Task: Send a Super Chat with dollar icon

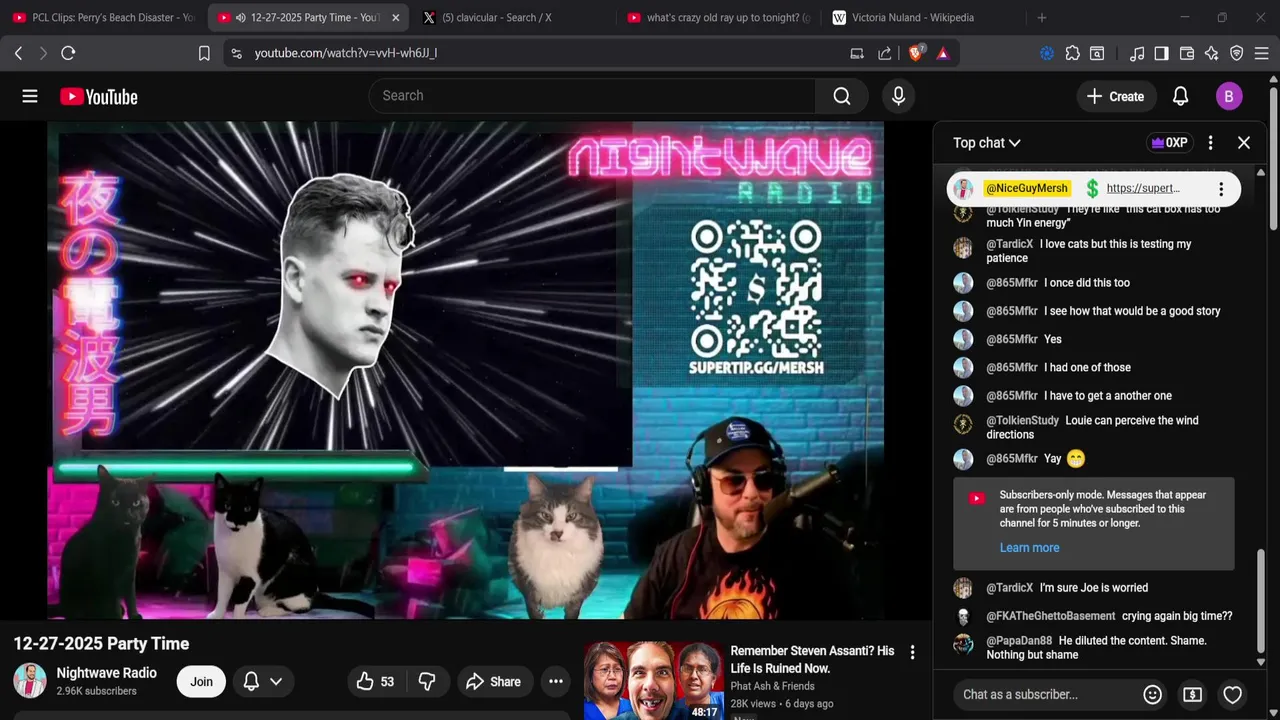Action: click(x=1192, y=694)
